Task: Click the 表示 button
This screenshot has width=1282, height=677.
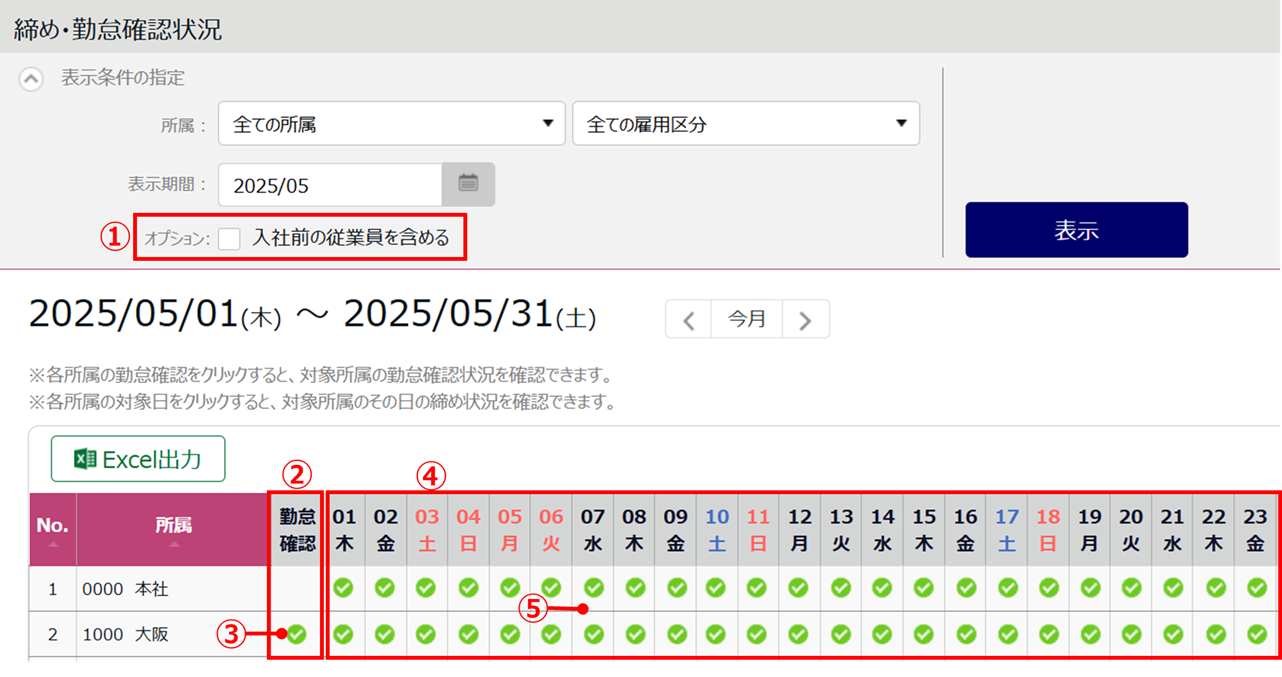Action: click(1076, 230)
